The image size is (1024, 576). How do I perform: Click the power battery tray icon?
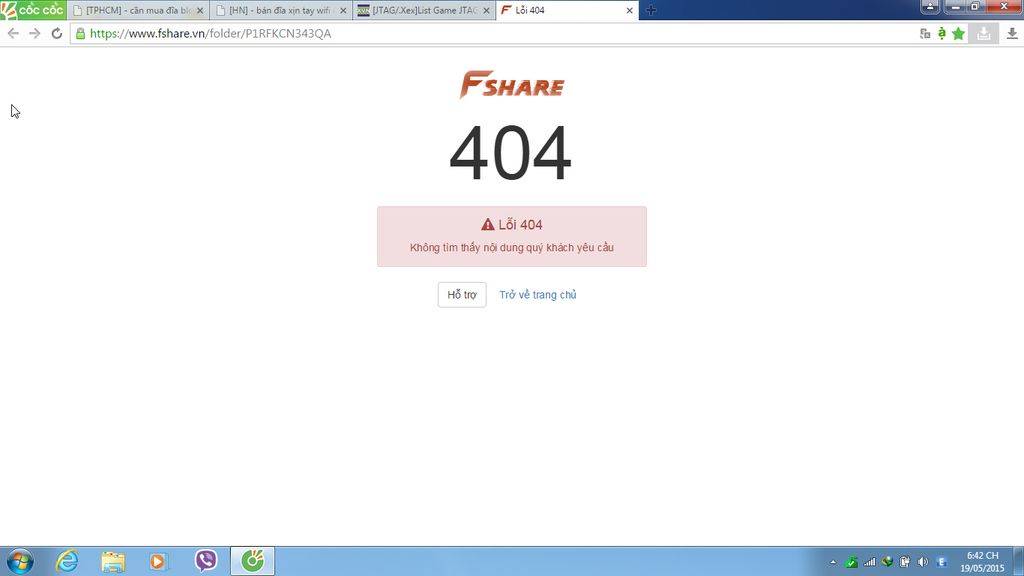904,562
